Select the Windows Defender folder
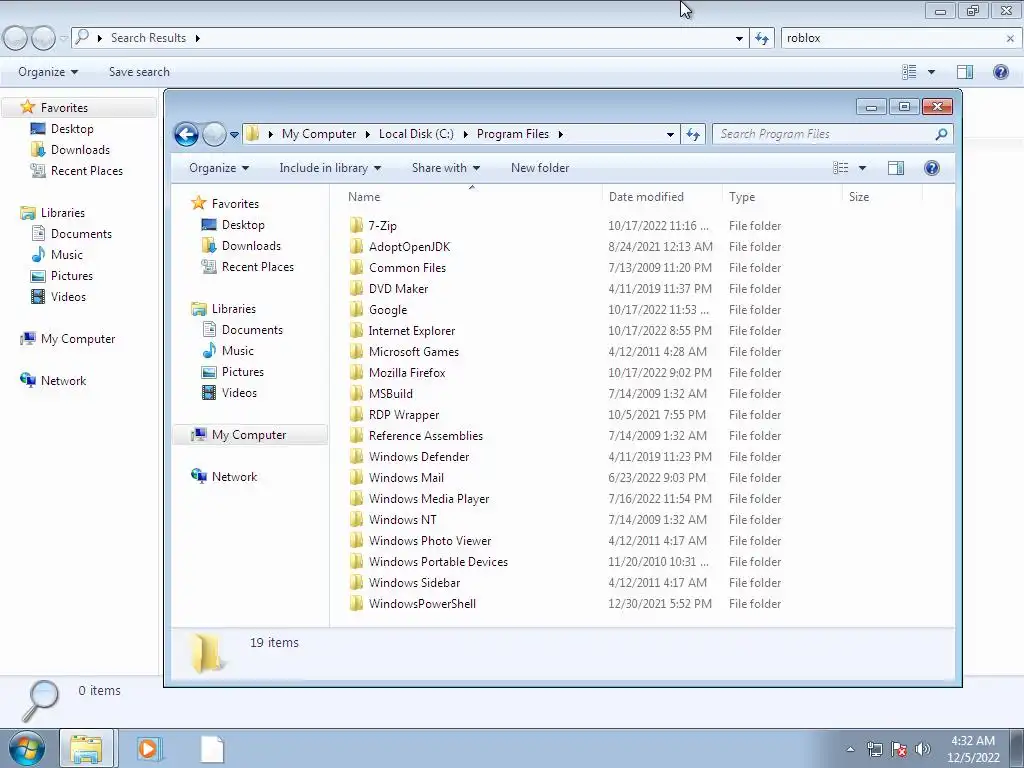This screenshot has width=1024, height=768. [x=419, y=456]
